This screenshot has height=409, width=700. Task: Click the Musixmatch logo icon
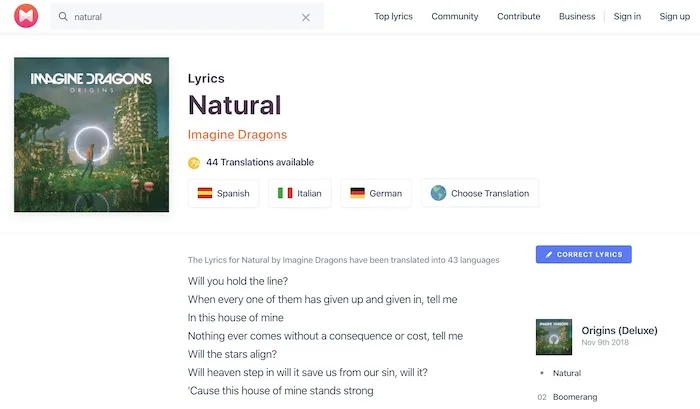pyautogui.click(x=26, y=16)
